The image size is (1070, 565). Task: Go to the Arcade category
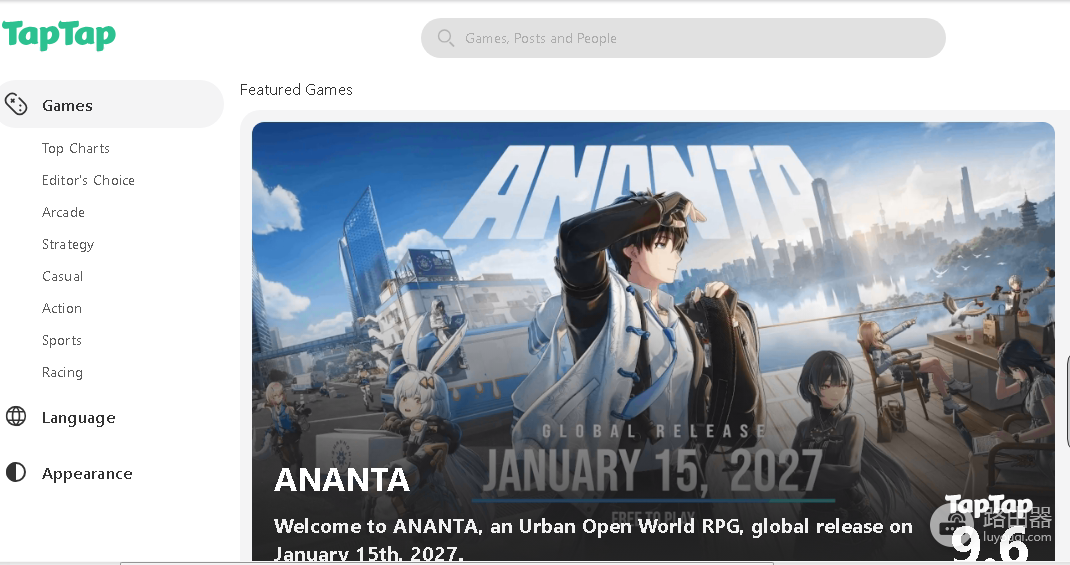63,212
